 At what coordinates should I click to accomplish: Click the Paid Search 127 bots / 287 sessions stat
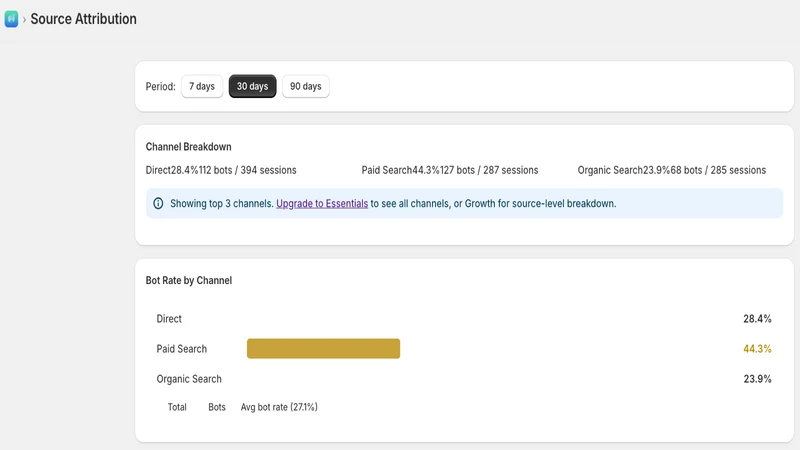coord(450,170)
